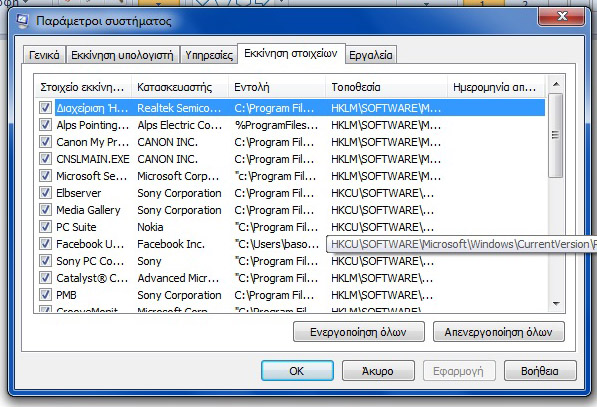Open the Υπηρεσίες tab

pyautogui.click(x=209, y=55)
